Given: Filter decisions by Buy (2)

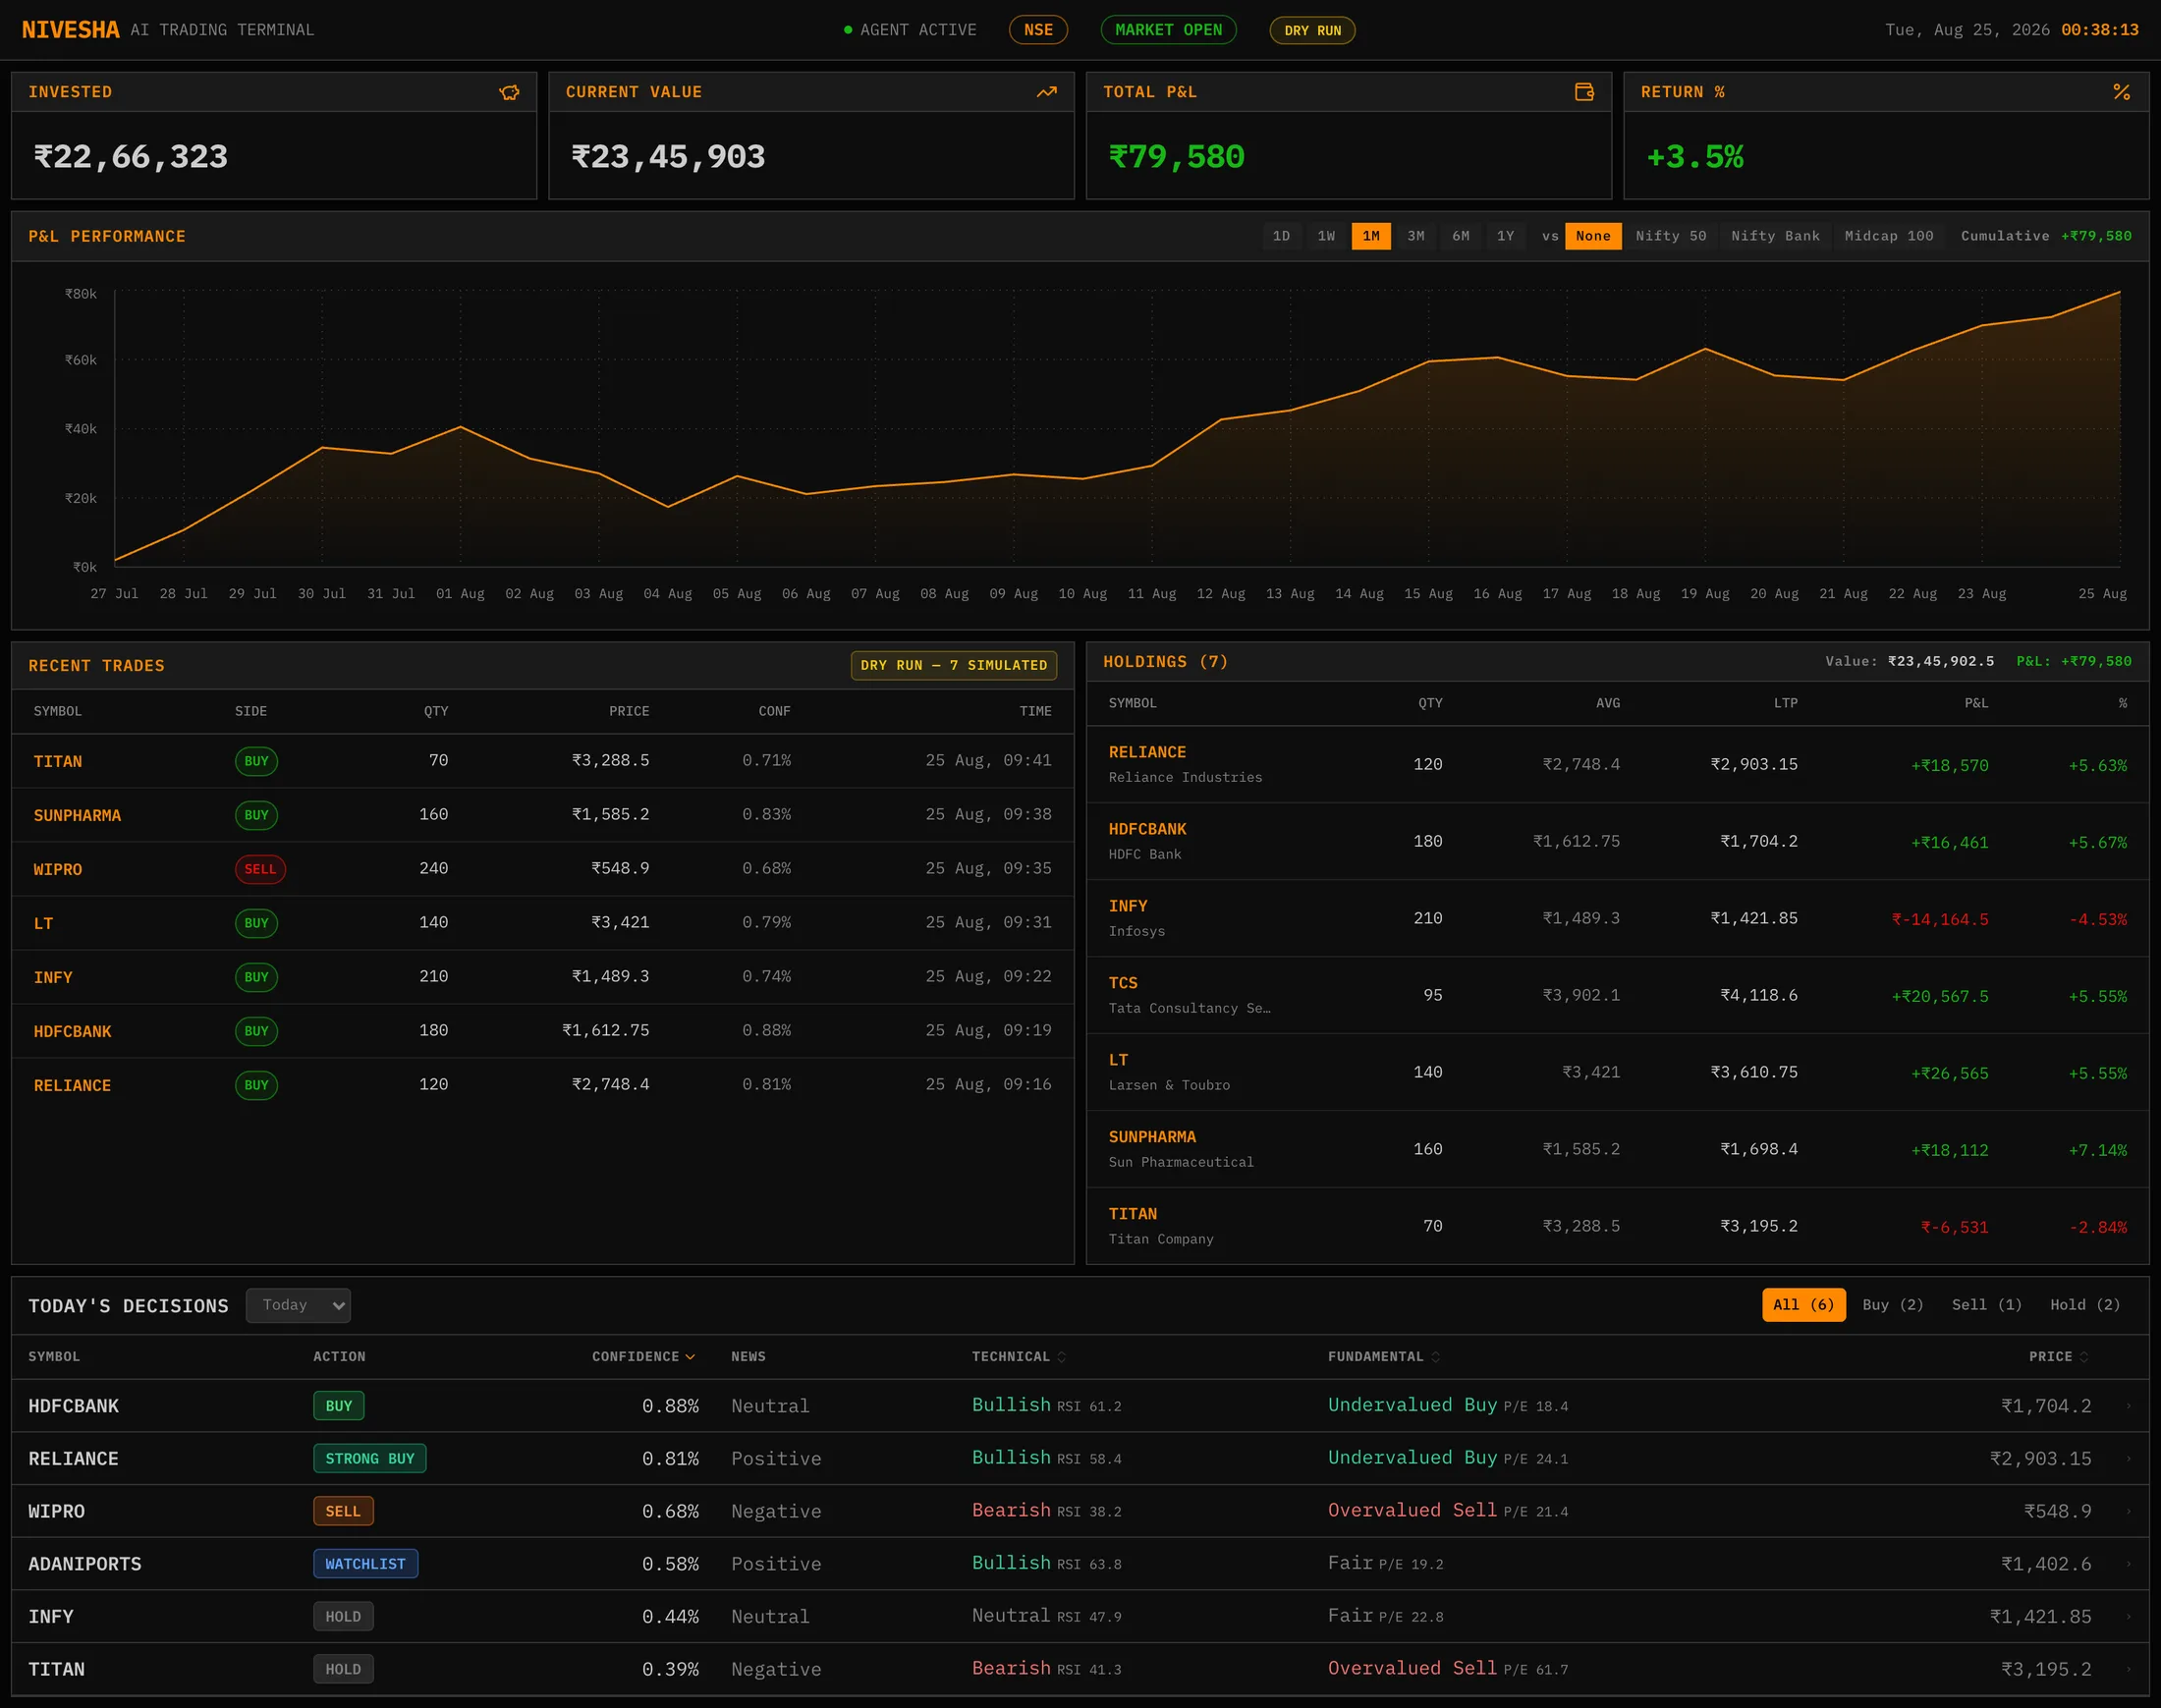Looking at the screenshot, I should click(1893, 1305).
